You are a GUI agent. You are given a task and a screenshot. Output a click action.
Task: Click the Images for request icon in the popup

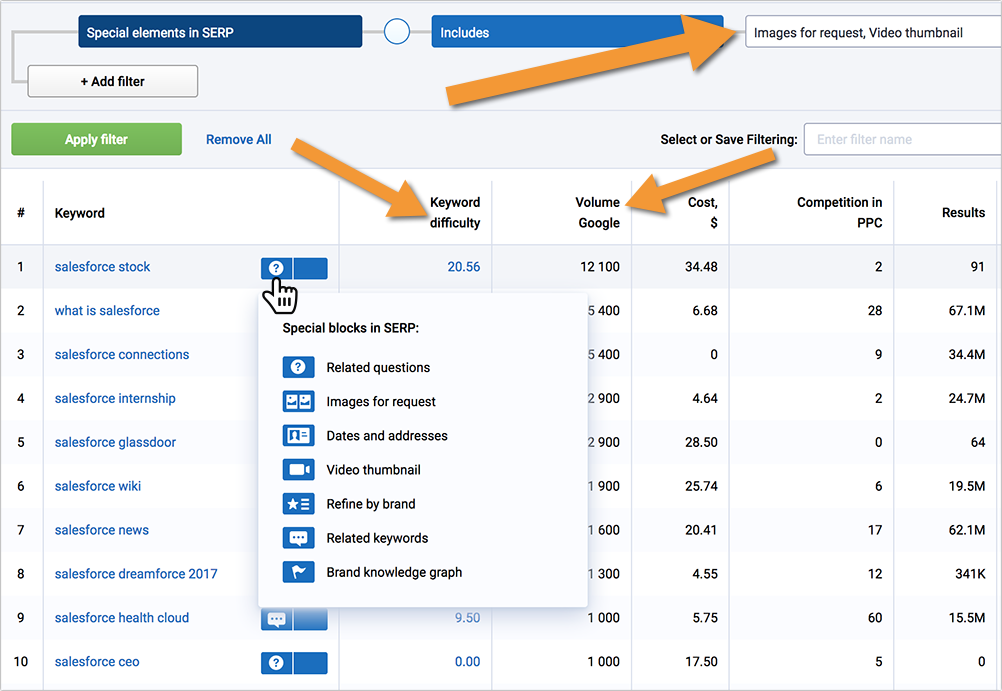(298, 401)
